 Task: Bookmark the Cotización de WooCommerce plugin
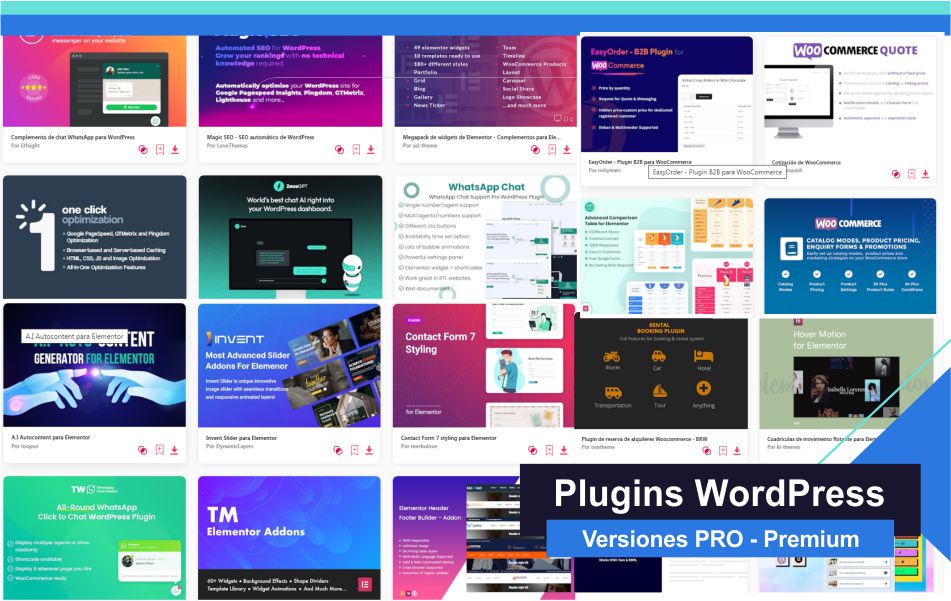911,174
